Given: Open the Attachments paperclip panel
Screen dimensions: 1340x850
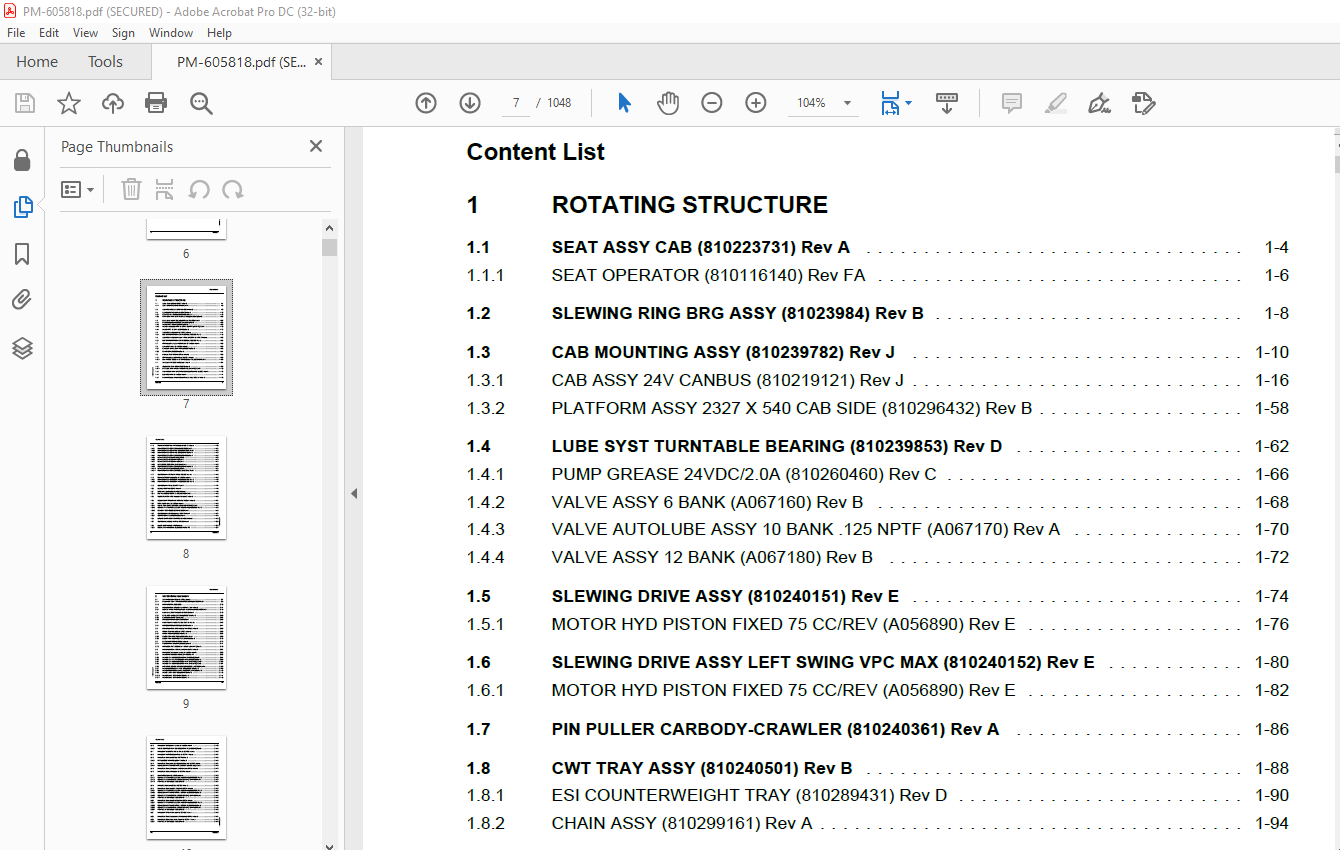Looking at the screenshot, I should tap(22, 300).
